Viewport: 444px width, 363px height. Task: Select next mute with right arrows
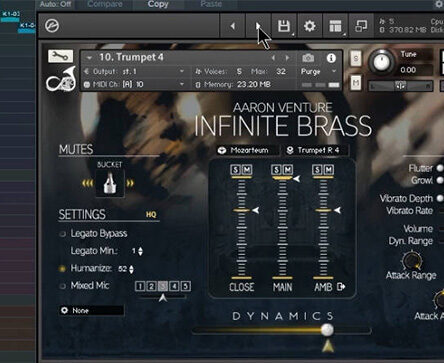click(130, 183)
